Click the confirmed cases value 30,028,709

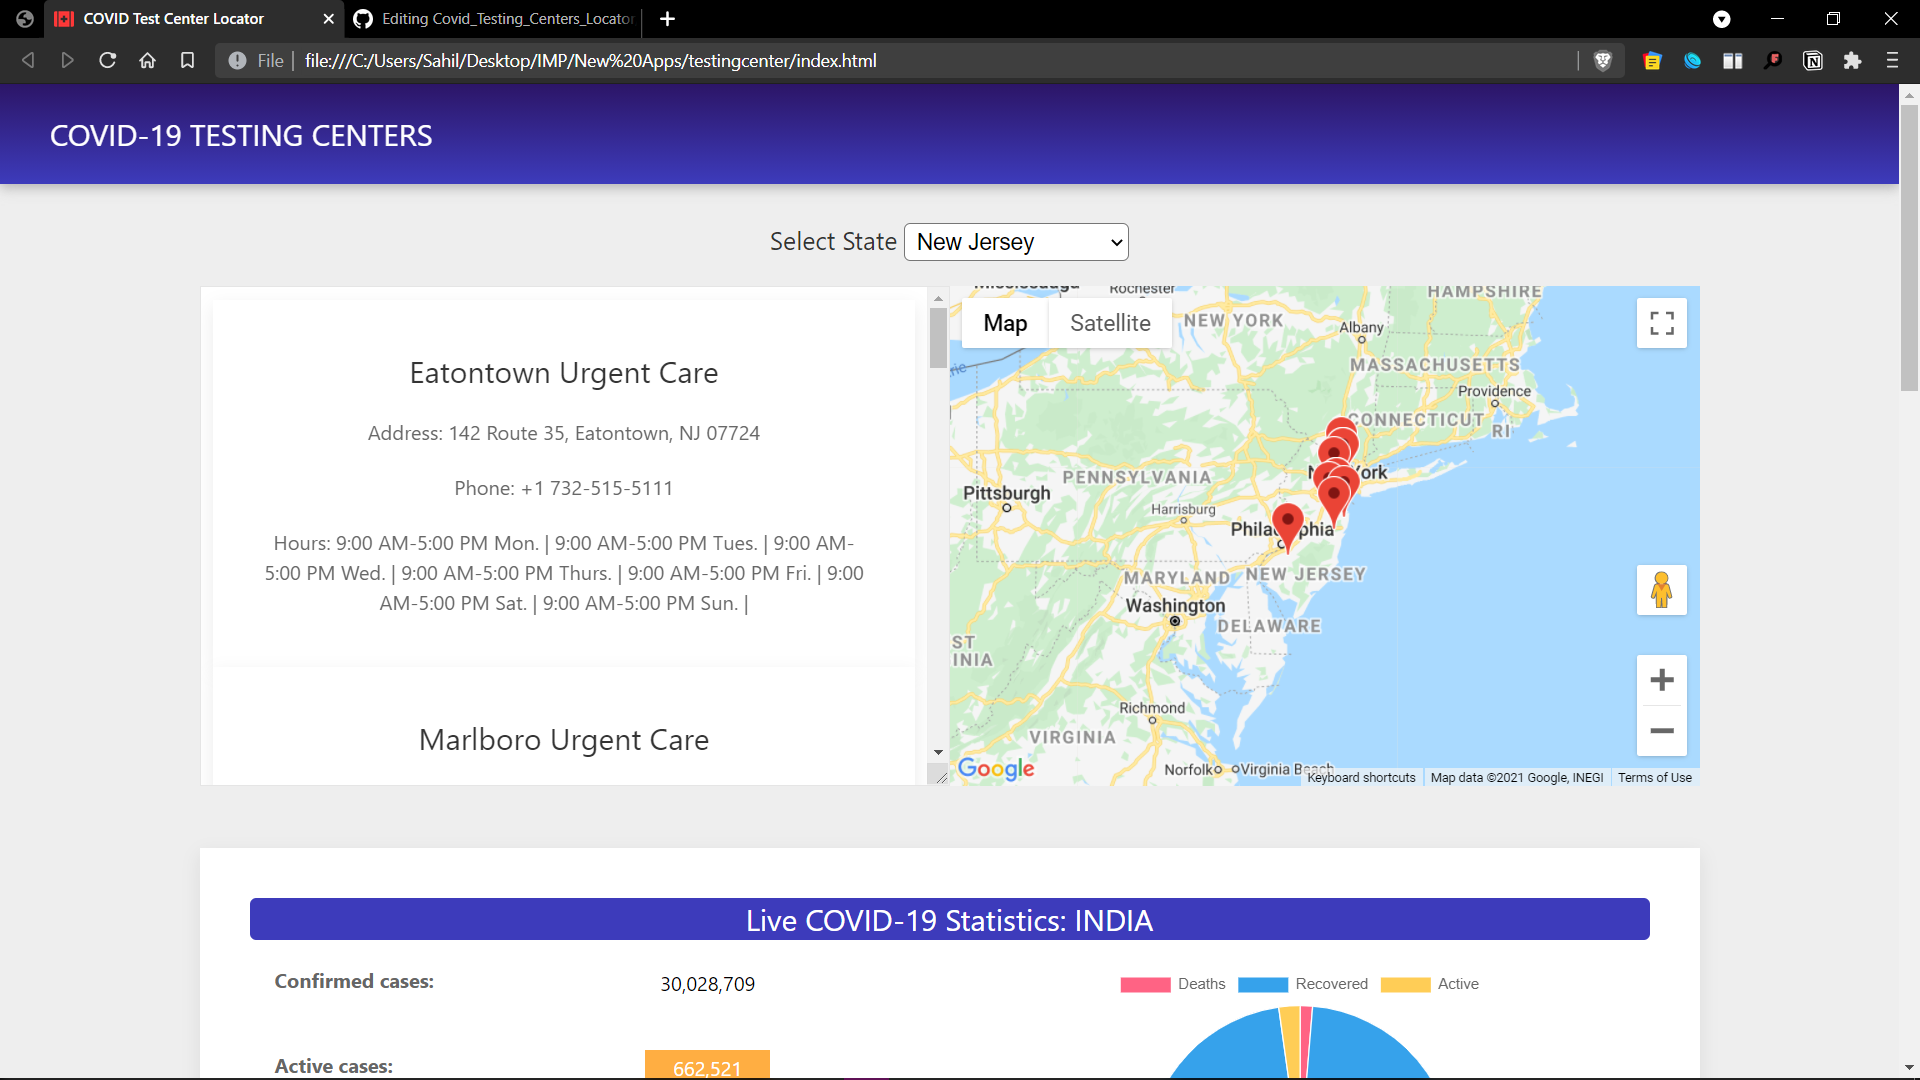[x=707, y=985]
